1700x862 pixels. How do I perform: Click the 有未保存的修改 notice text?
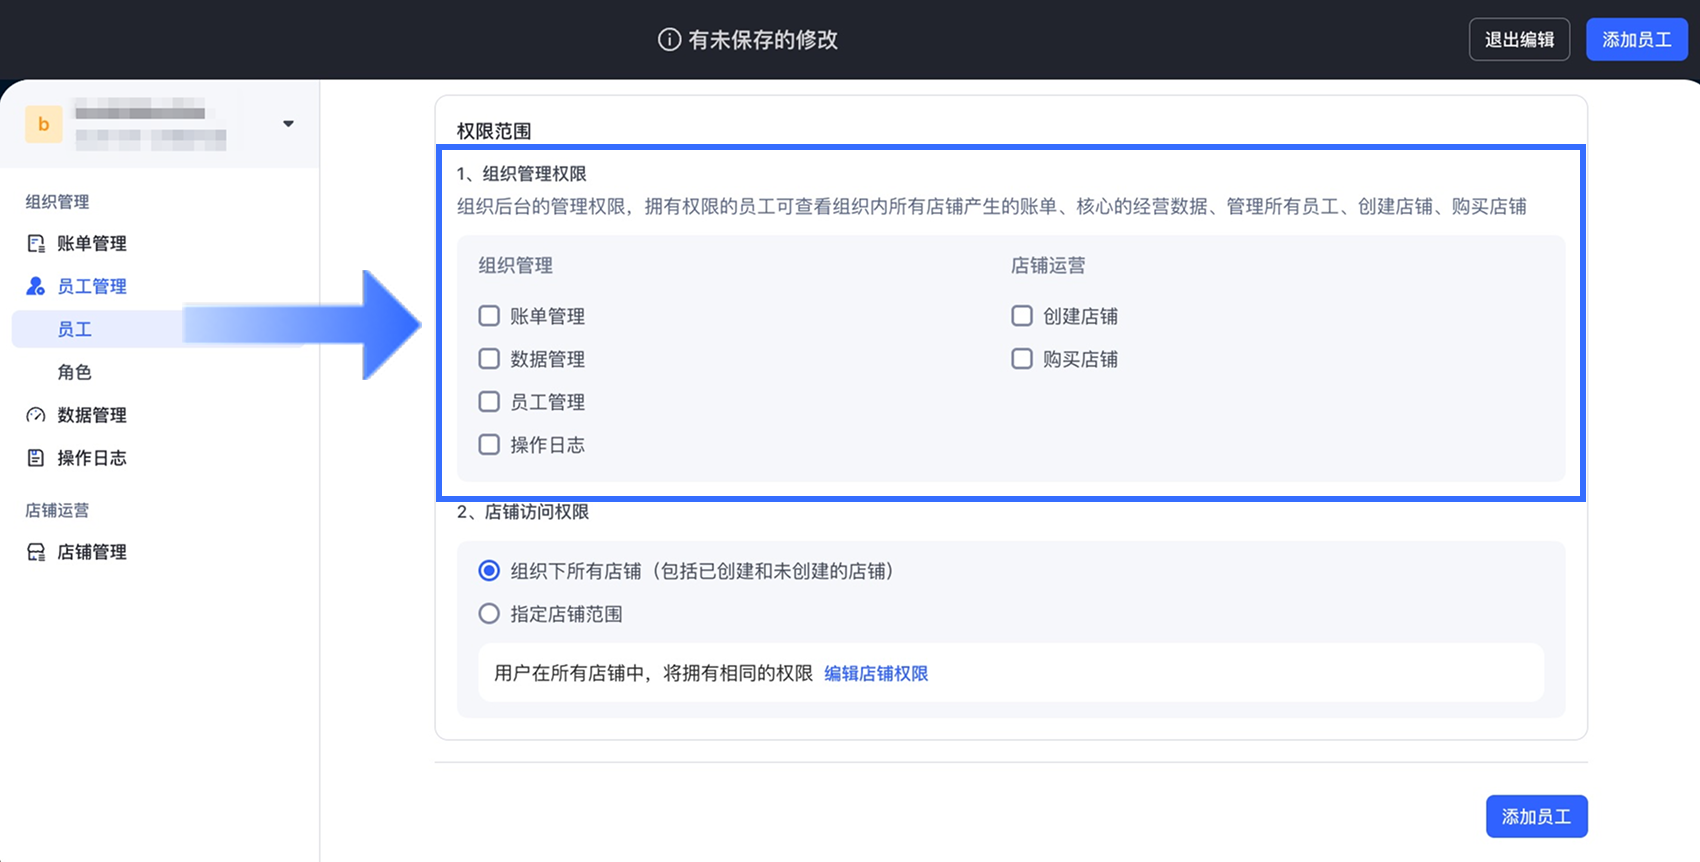click(763, 40)
